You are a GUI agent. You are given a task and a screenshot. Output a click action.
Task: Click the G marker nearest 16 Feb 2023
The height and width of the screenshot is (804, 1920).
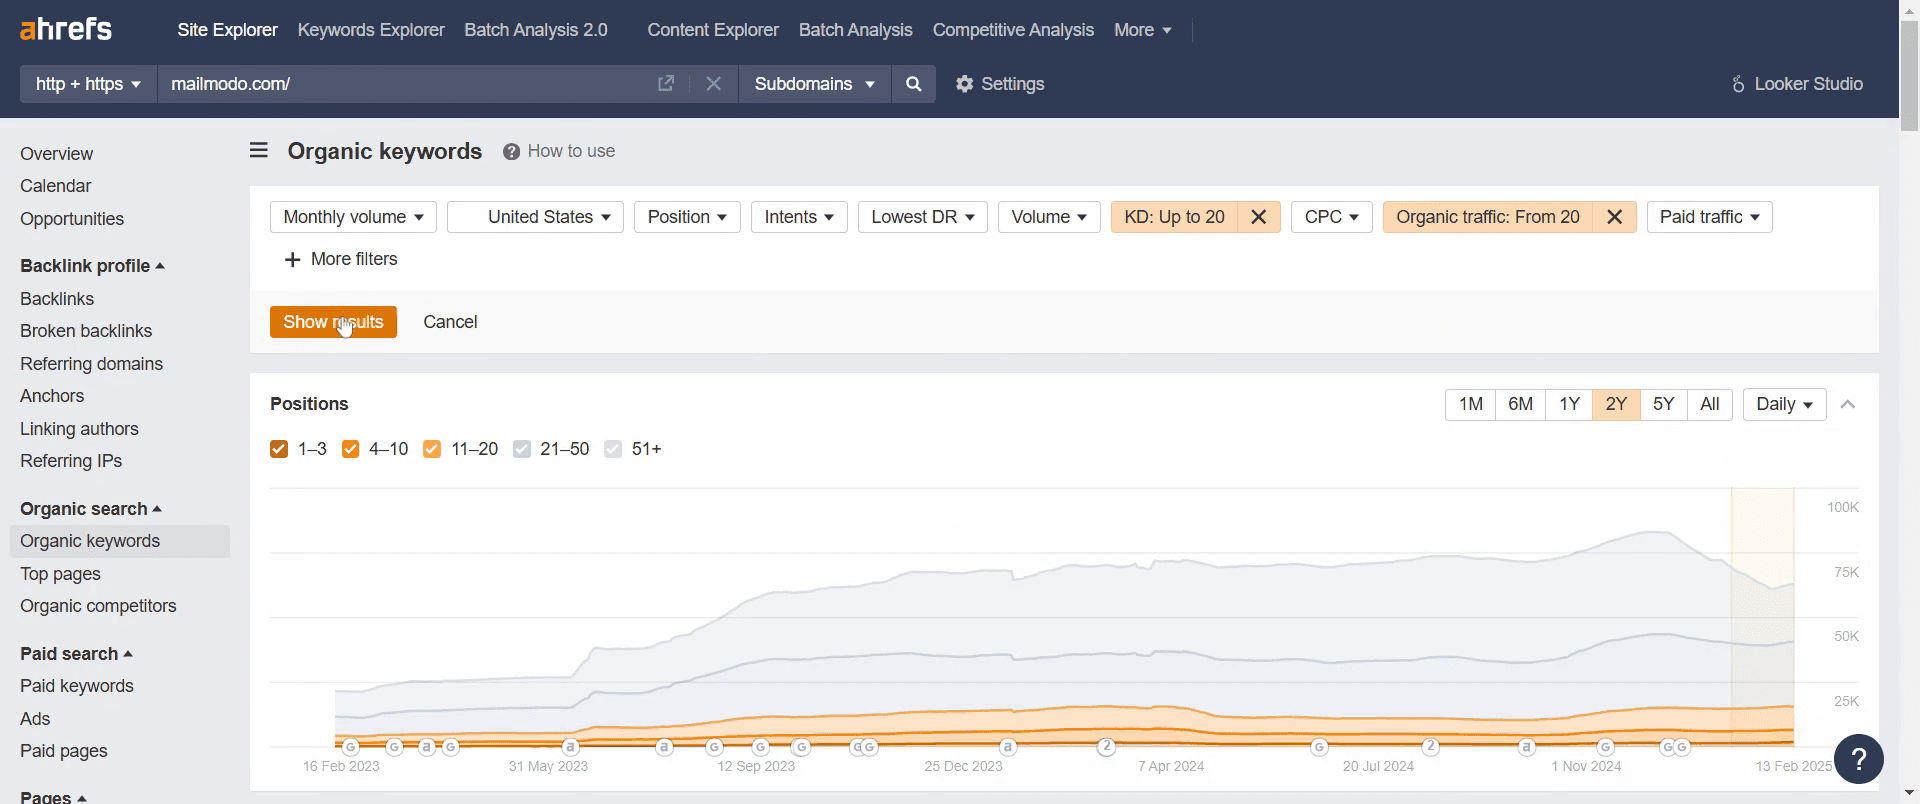pyautogui.click(x=350, y=747)
